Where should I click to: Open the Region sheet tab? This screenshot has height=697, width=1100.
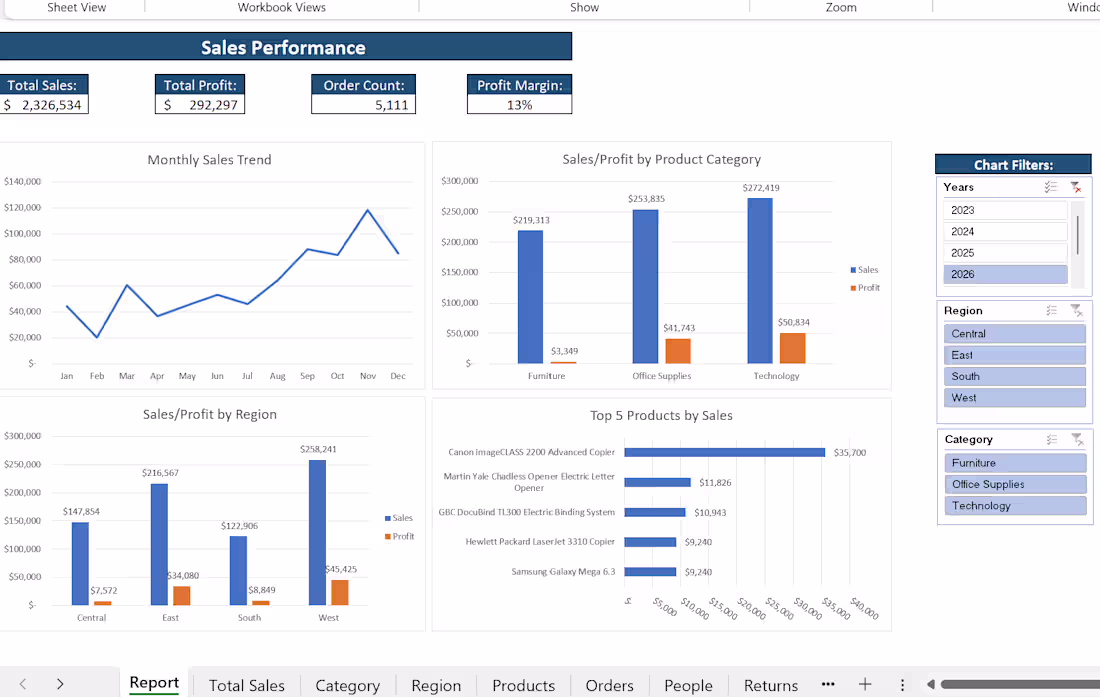click(x=436, y=685)
